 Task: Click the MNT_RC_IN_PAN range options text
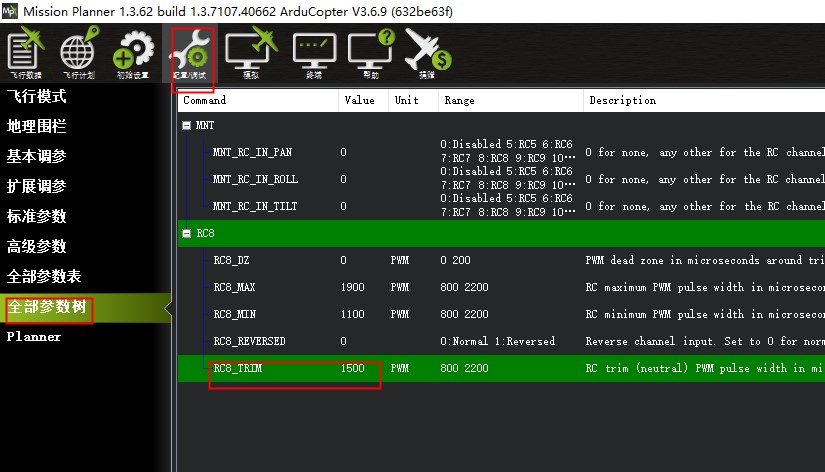coord(508,151)
